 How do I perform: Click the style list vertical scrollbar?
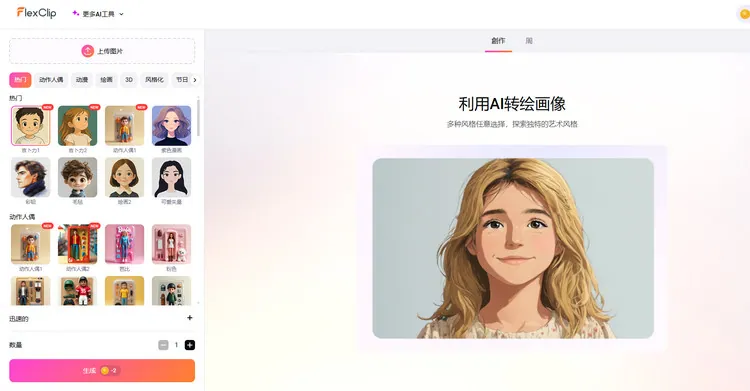(x=198, y=117)
